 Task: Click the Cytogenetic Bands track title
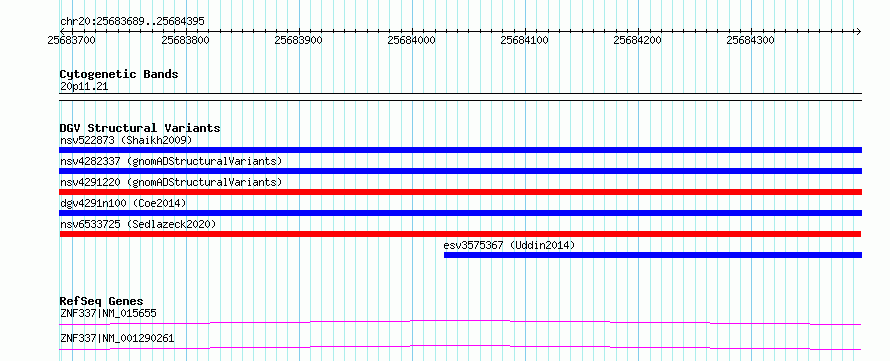pyautogui.click(x=119, y=74)
